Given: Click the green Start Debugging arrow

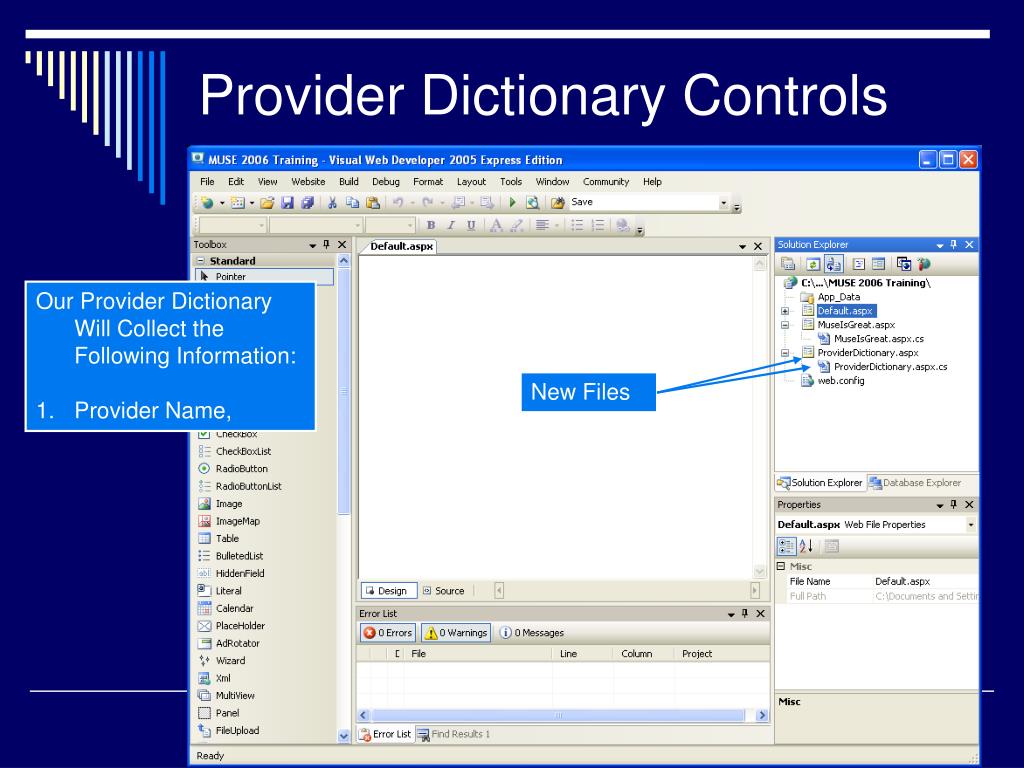Looking at the screenshot, I should tap(513, 203).
